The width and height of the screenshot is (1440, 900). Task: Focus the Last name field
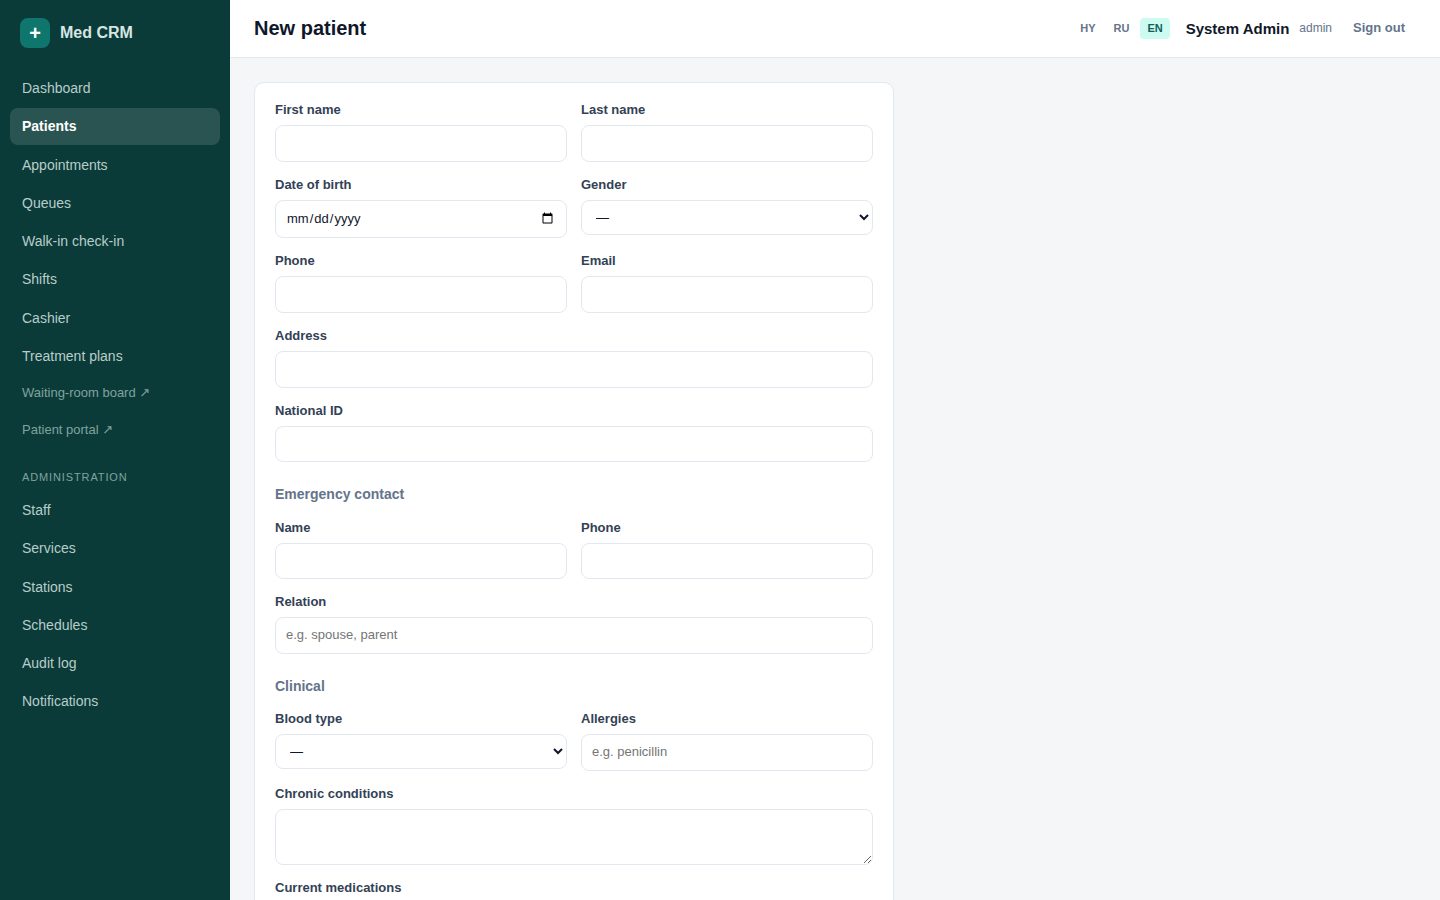click(x=727, y=144)
